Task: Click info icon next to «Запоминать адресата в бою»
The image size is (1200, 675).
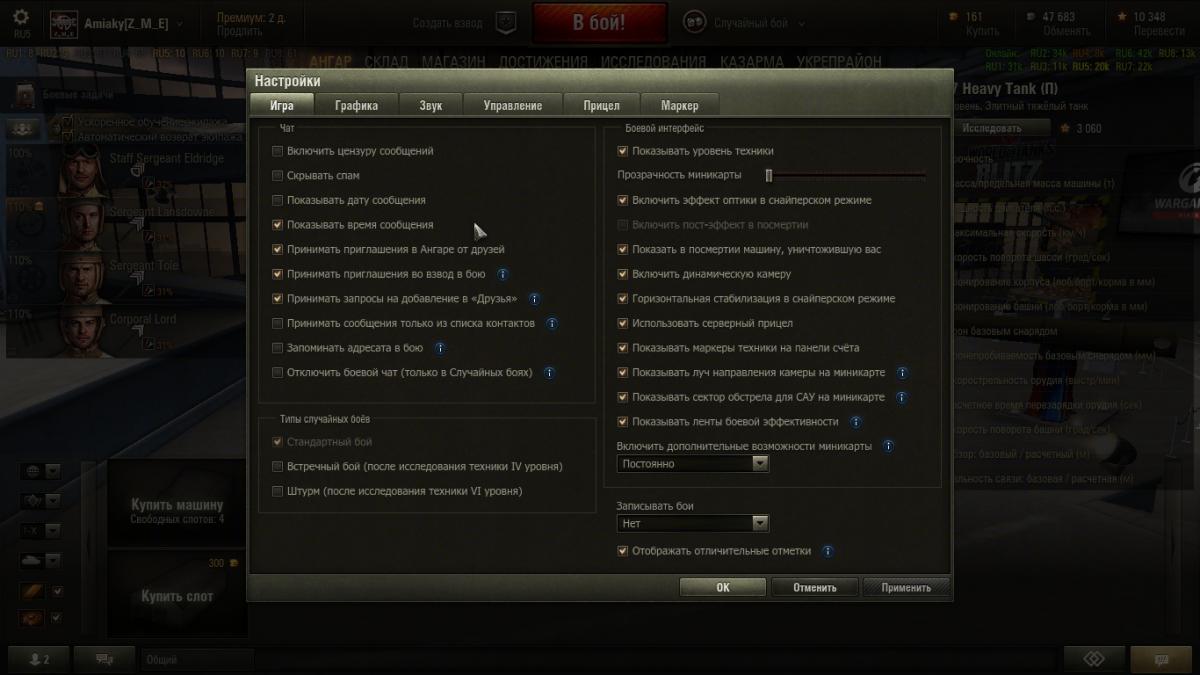Action: click(x=440, y=348)
